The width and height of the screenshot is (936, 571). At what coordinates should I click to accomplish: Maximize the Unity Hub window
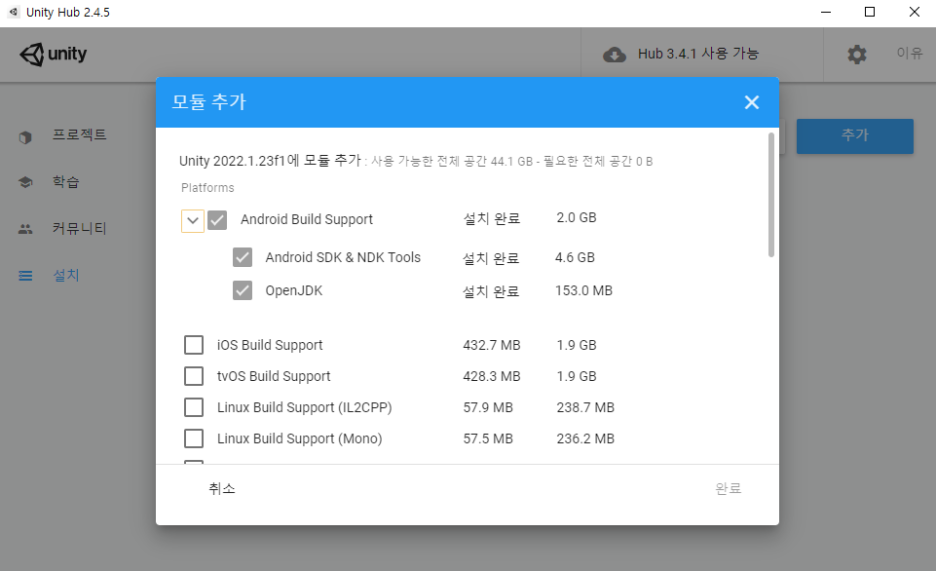point(870,12)
